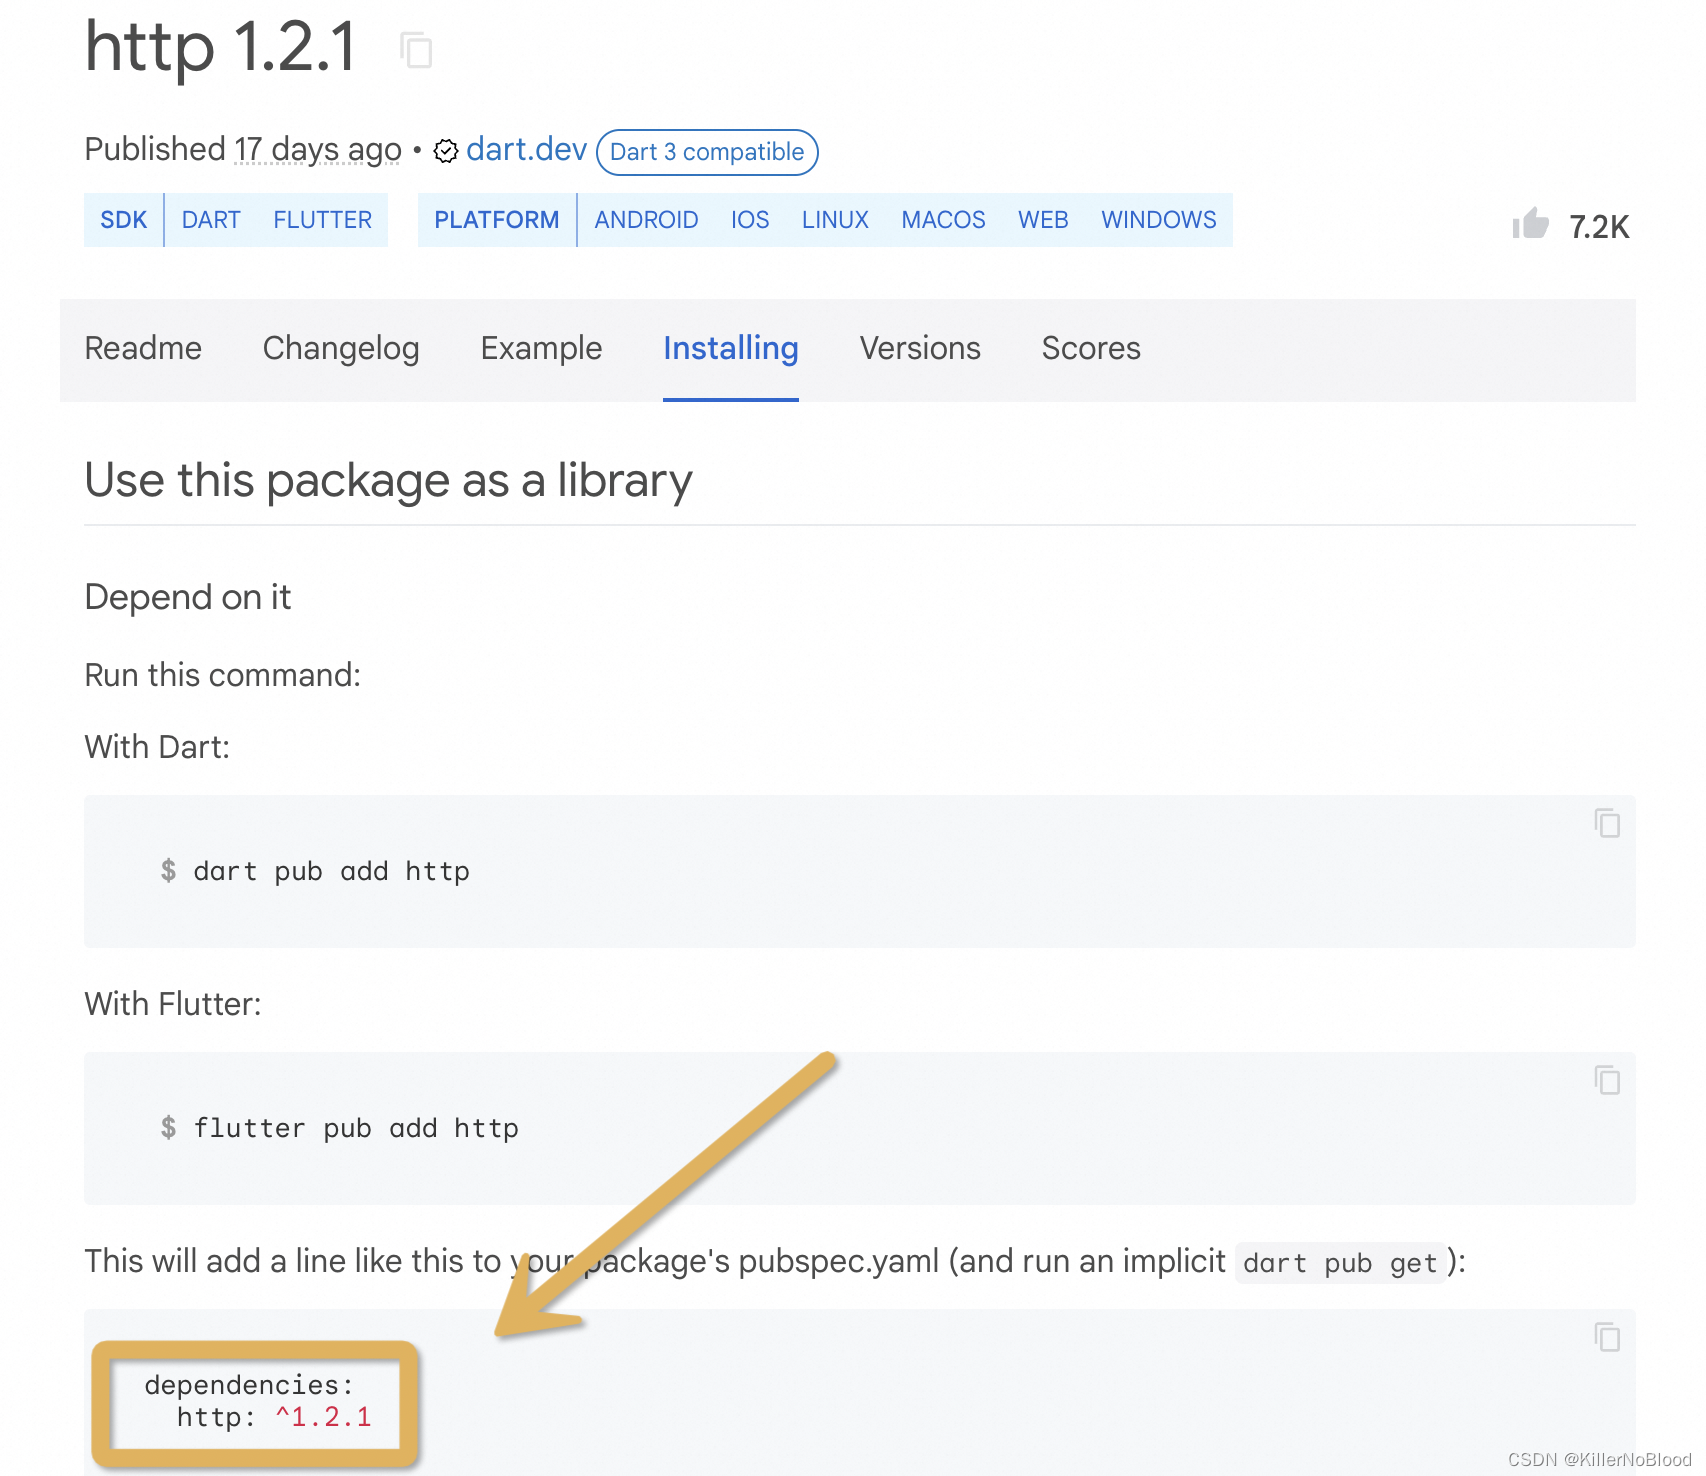Click the 'With Dart:' label
This screenshot has width=1706, height=1476.
(x=157, y=747)
